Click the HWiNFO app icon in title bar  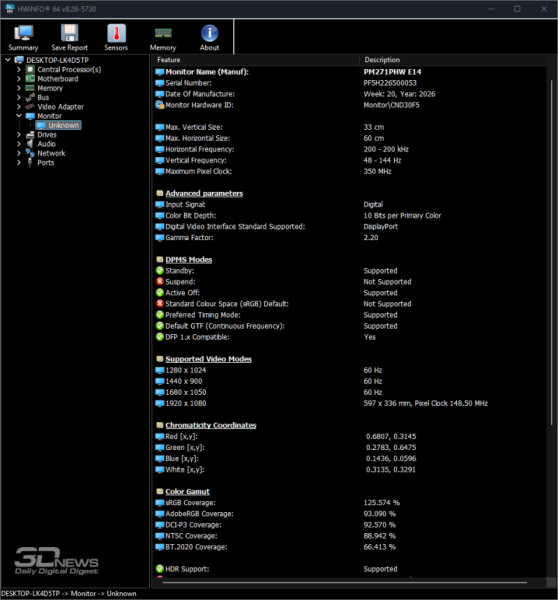tap(9, 8)
